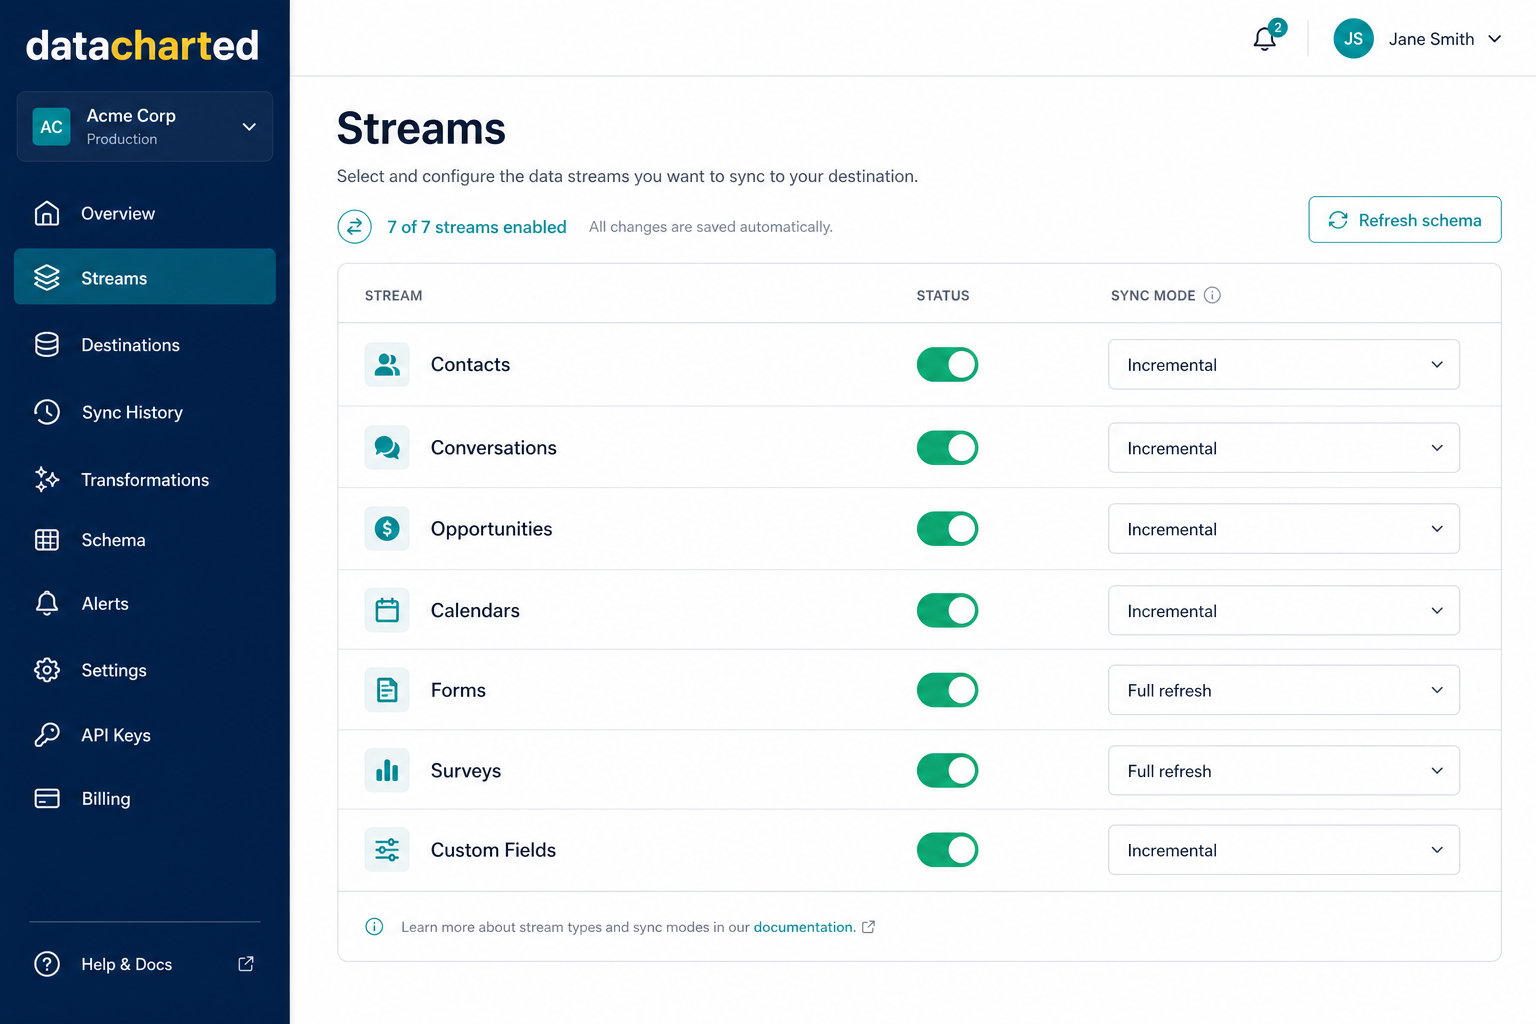
Task: Click '7 of 7 streams enabled' text
Action: pyautogui.click(x=477, y=227)
